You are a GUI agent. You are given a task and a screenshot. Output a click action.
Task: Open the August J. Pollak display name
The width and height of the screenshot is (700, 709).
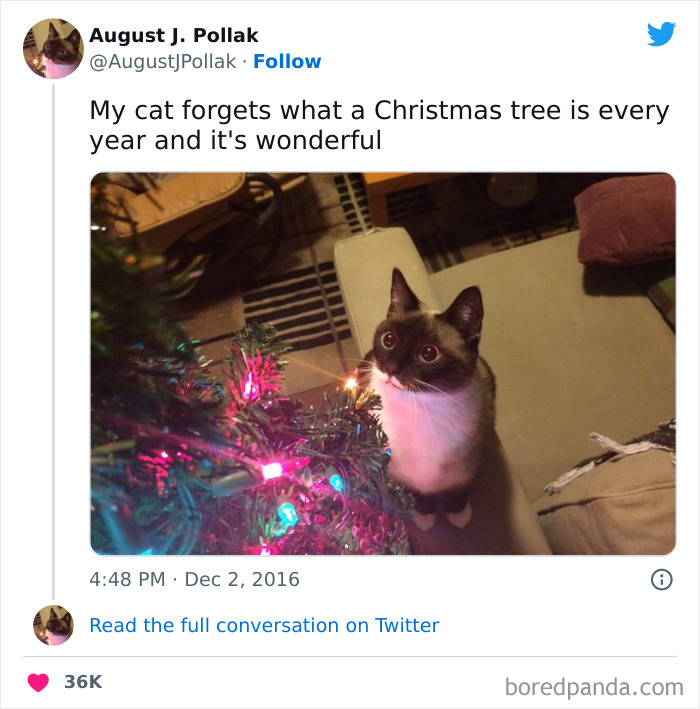(174, 35)
